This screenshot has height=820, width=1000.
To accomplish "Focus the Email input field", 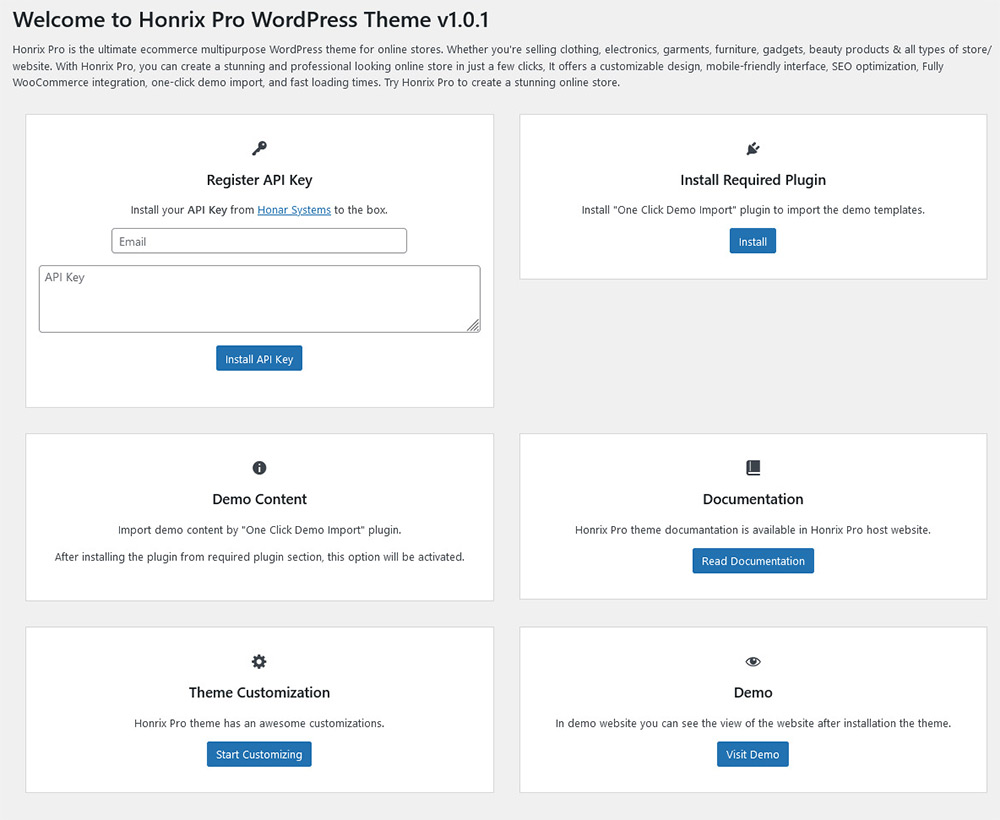I will (x=259, y=241).
